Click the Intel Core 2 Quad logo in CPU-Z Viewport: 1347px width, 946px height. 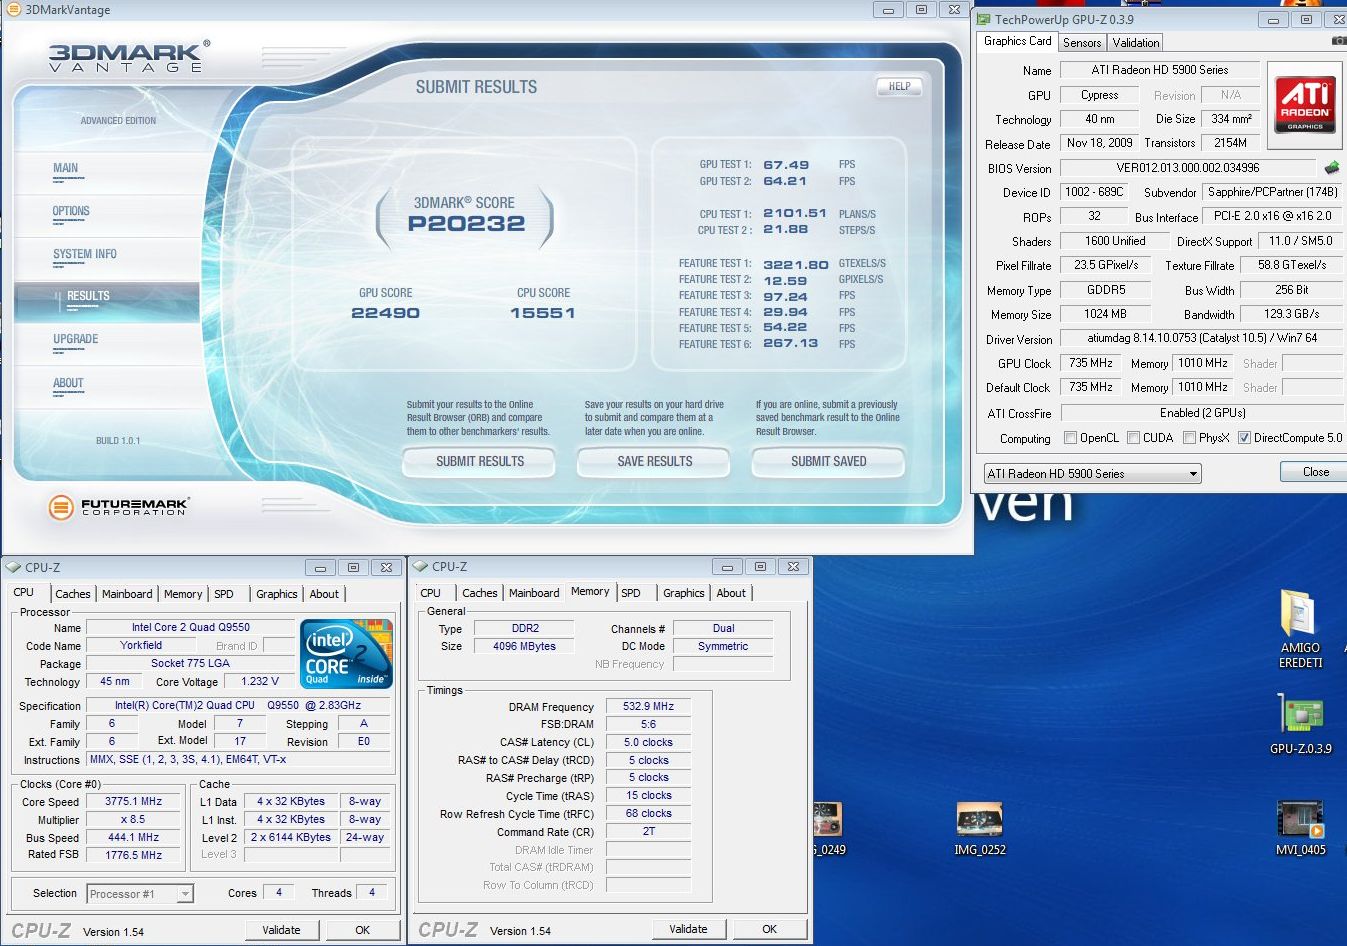[x=346, y=654]
